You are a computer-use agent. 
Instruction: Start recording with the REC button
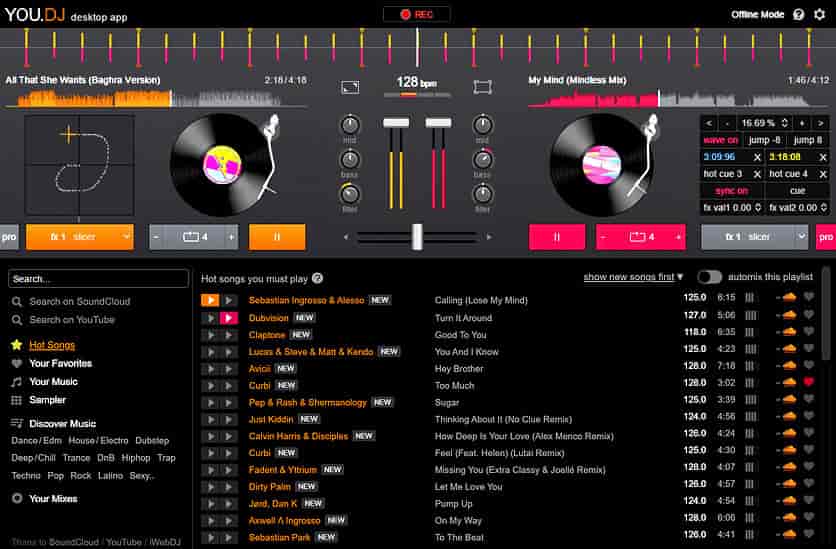coord(416,15)
